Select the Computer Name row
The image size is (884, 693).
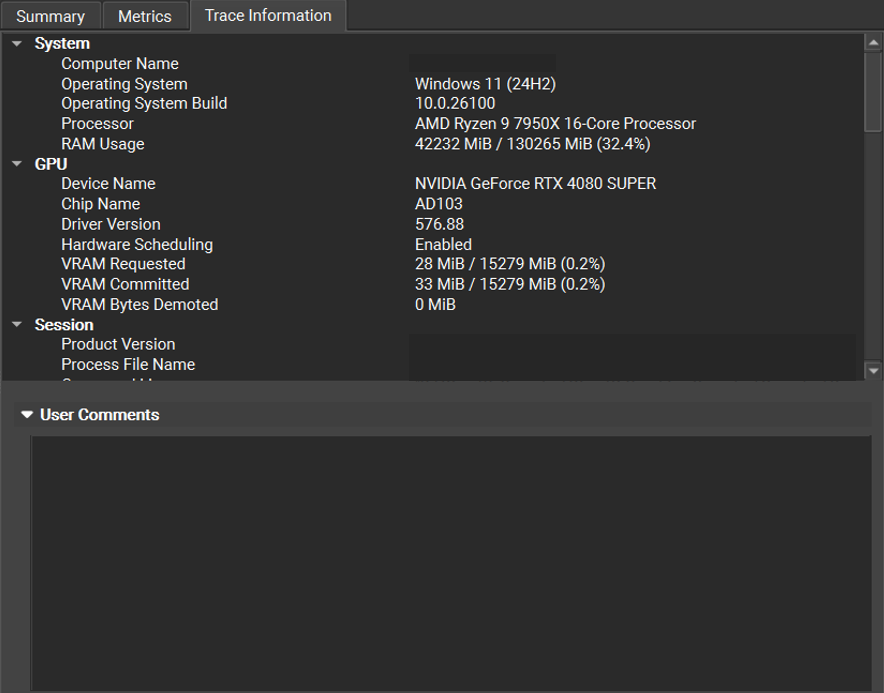coord(120,63)
